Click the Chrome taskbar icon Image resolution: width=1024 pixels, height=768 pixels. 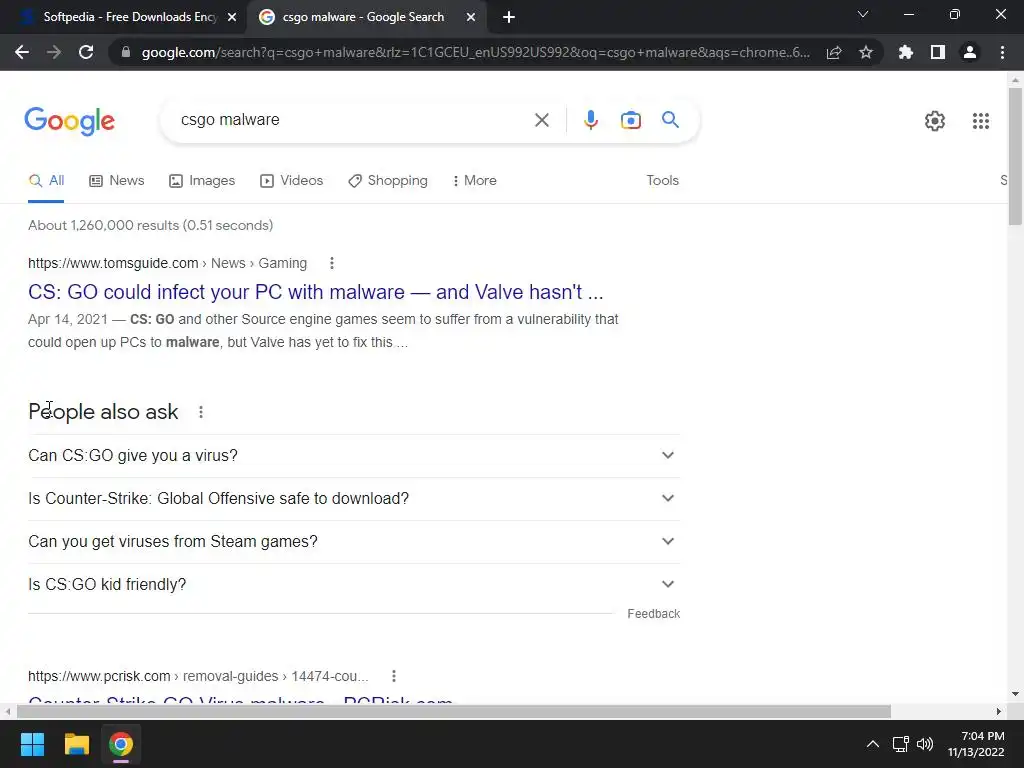(x=121, y=744)
